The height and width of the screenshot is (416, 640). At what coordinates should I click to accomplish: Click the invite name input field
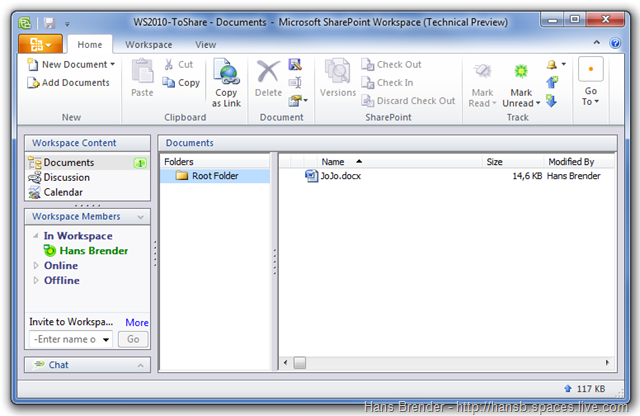click(x=65, y=340)
